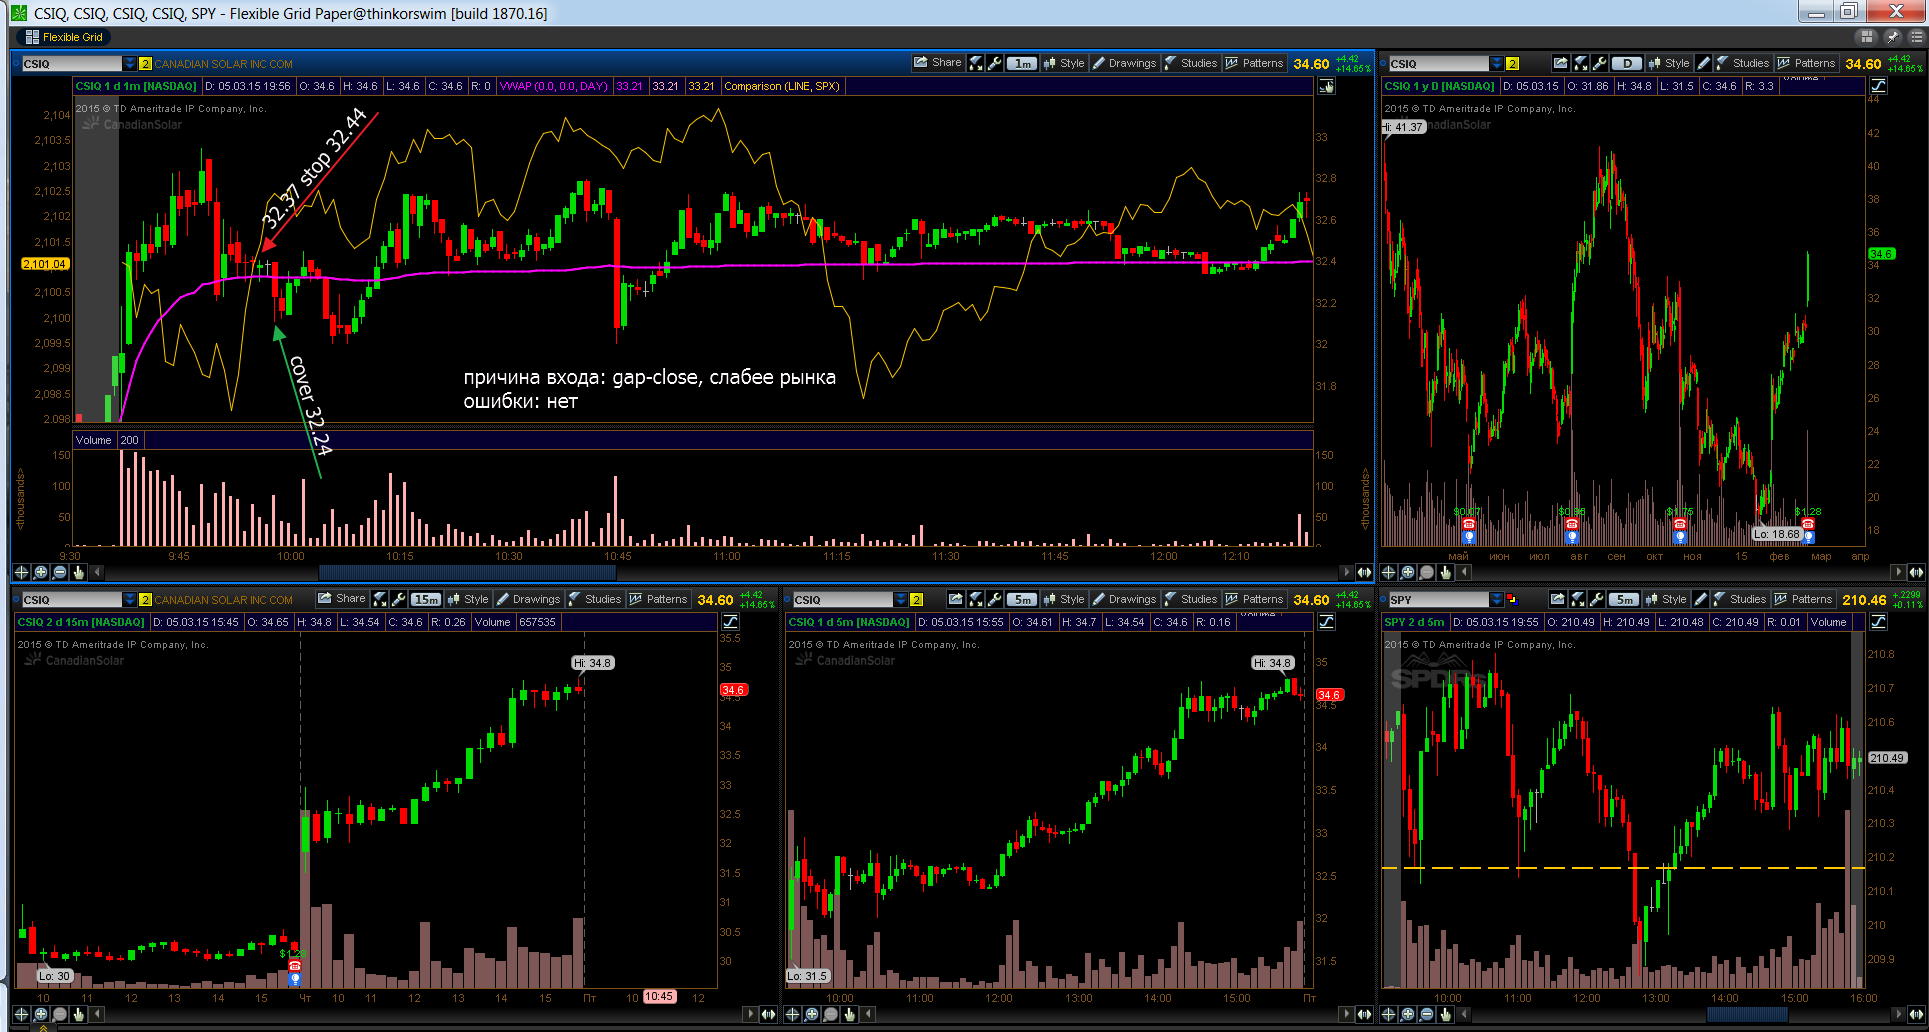
Task: Open wrench settings in daily CSIQ chart
Action: click(1599, 63)
